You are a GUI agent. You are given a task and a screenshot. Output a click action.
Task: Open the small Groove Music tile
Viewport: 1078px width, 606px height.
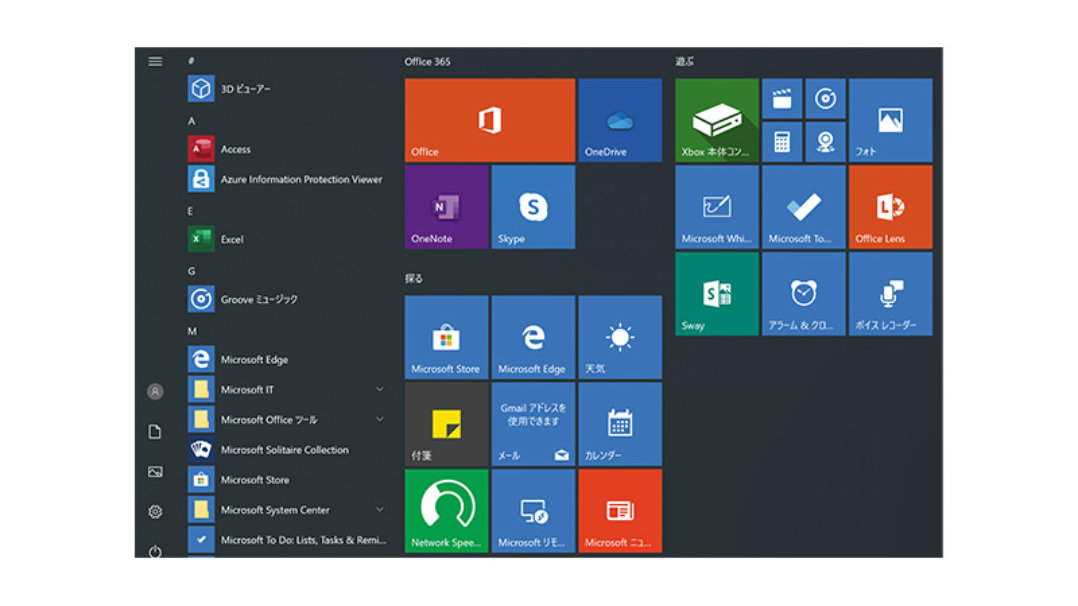click(x=825, y=99)
